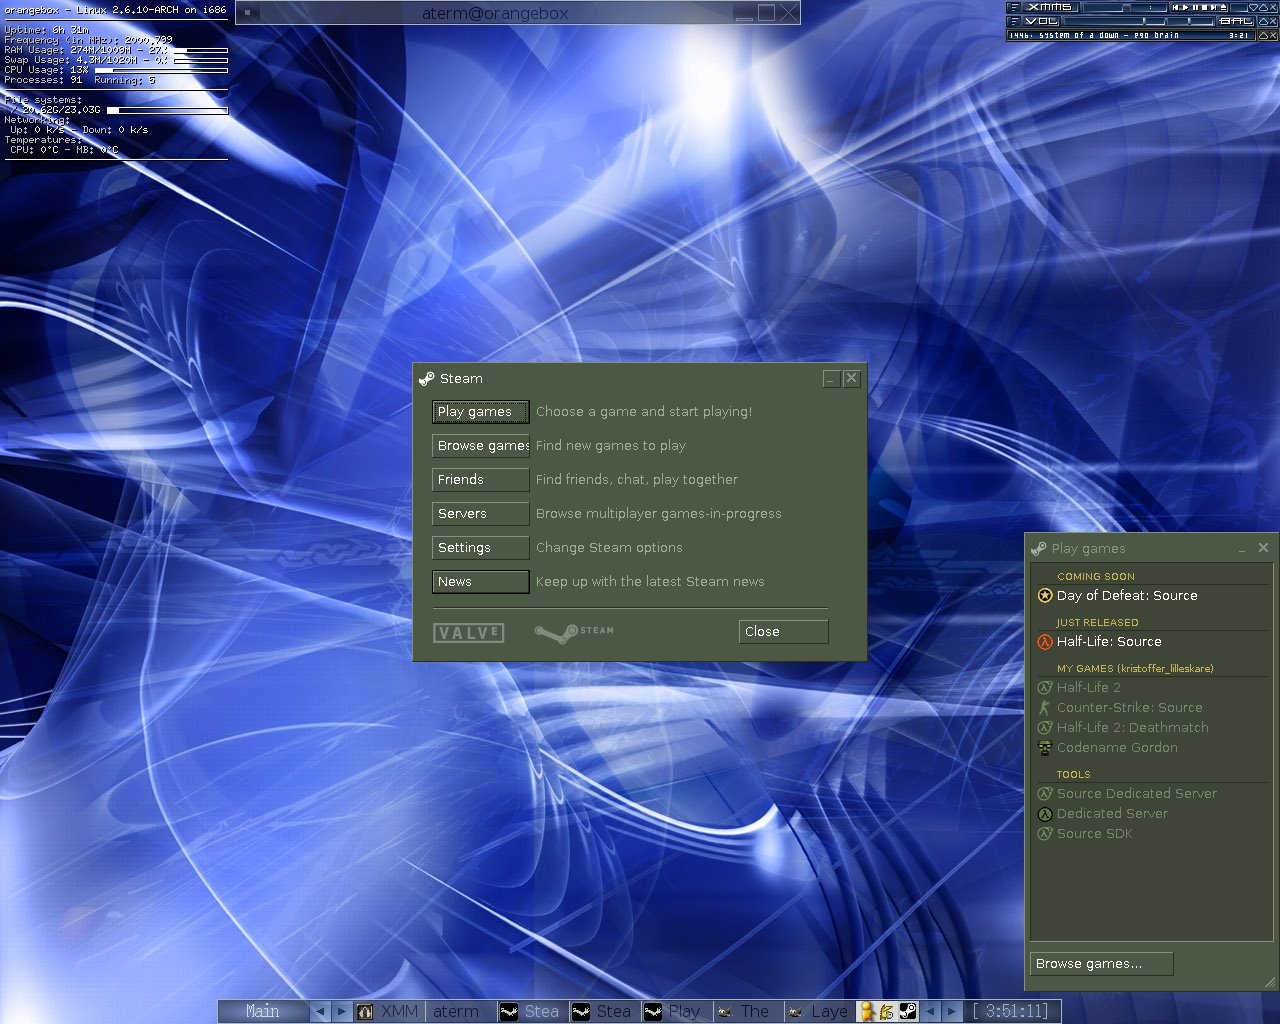Click the Play games button in Steam window
Viewport: 1280px width, 1024px height.
tap(481, 412)
